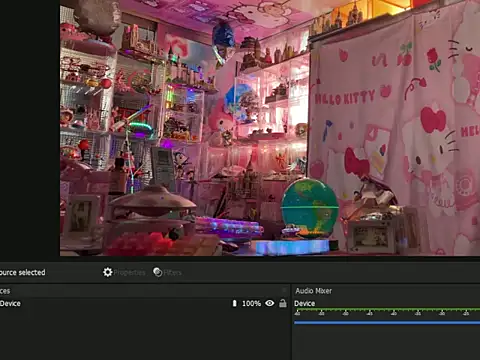Open the Sources dock menu icon in its header
The image size is (480, 360).
(x=284, y=291)
